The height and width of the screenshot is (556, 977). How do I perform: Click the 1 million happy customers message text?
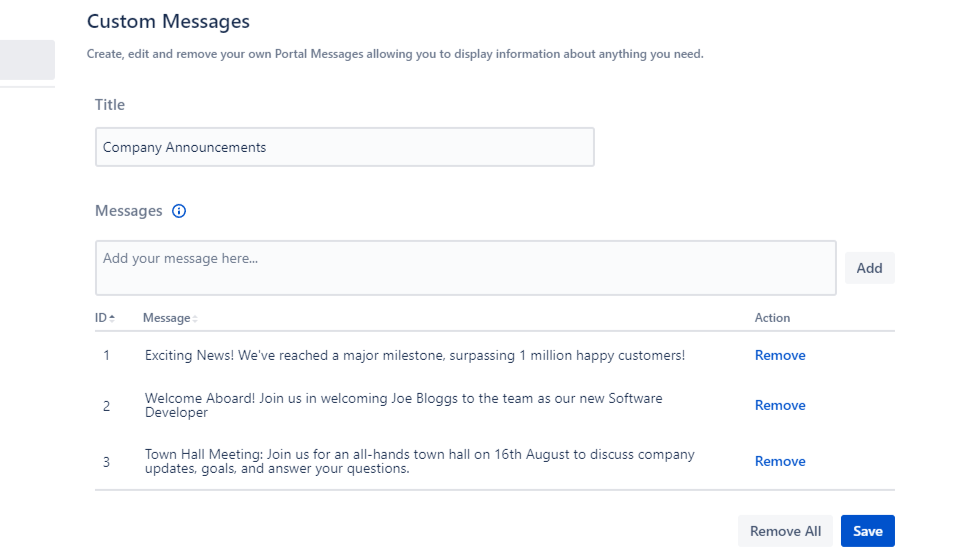coord(414,355)
